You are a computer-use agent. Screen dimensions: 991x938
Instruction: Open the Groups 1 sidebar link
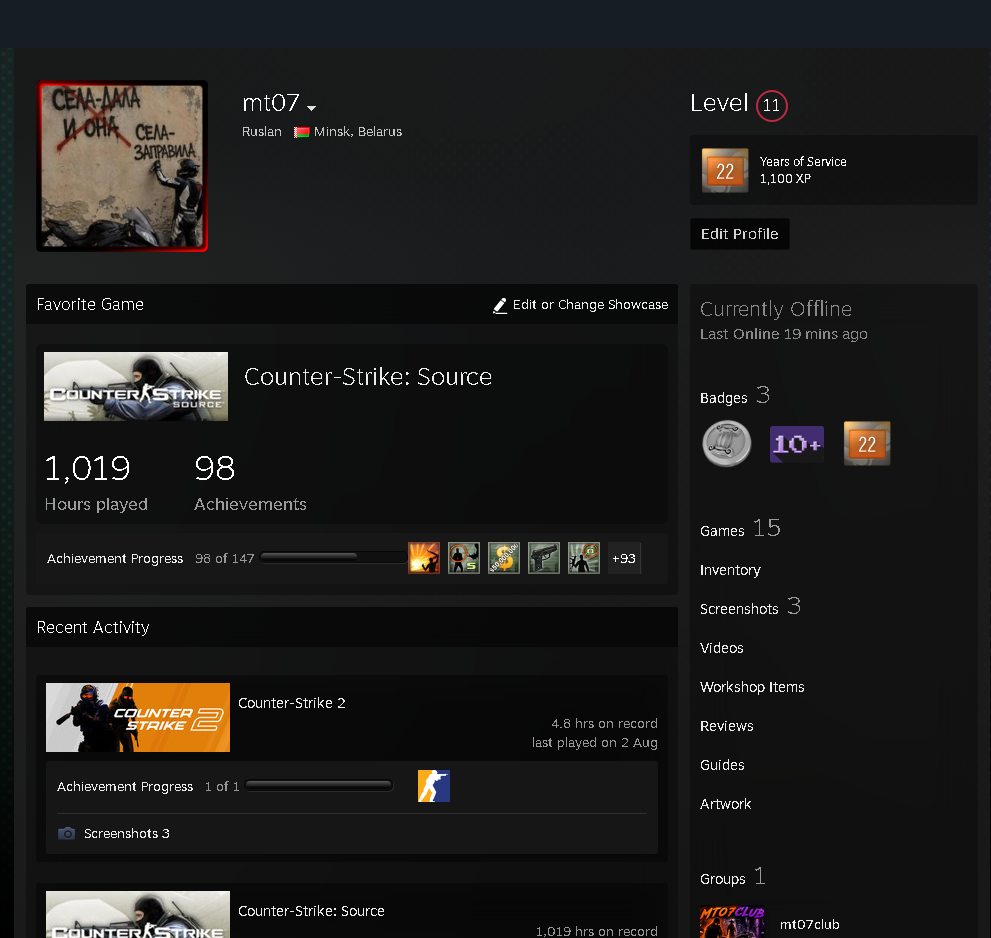(733, 877)
